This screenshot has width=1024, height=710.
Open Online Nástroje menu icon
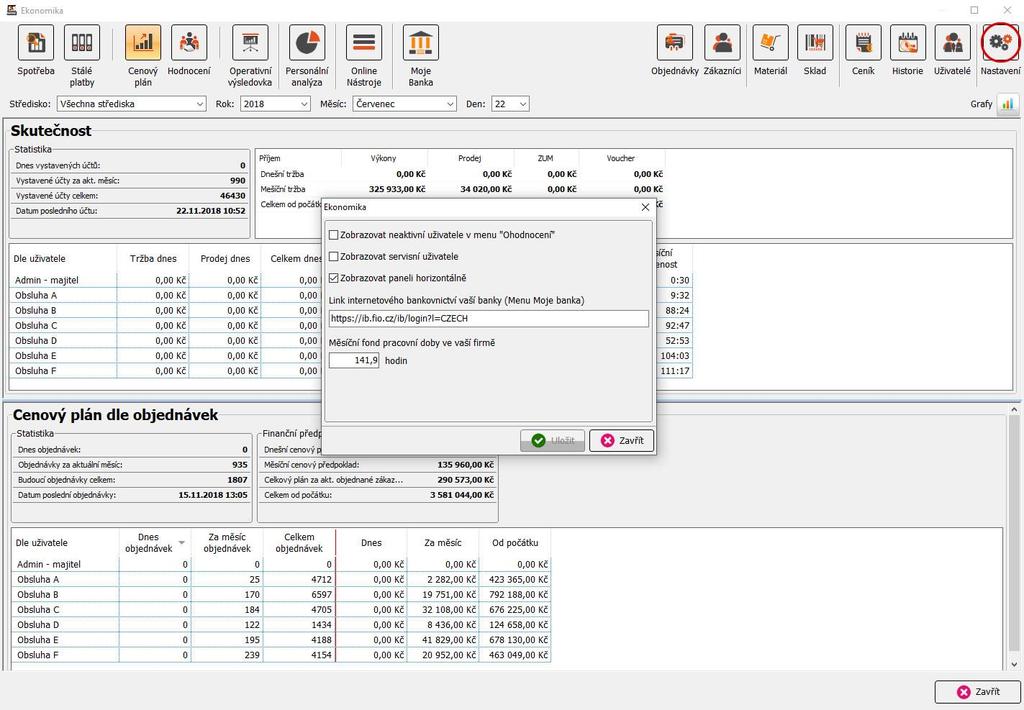(x=364, y=43)
